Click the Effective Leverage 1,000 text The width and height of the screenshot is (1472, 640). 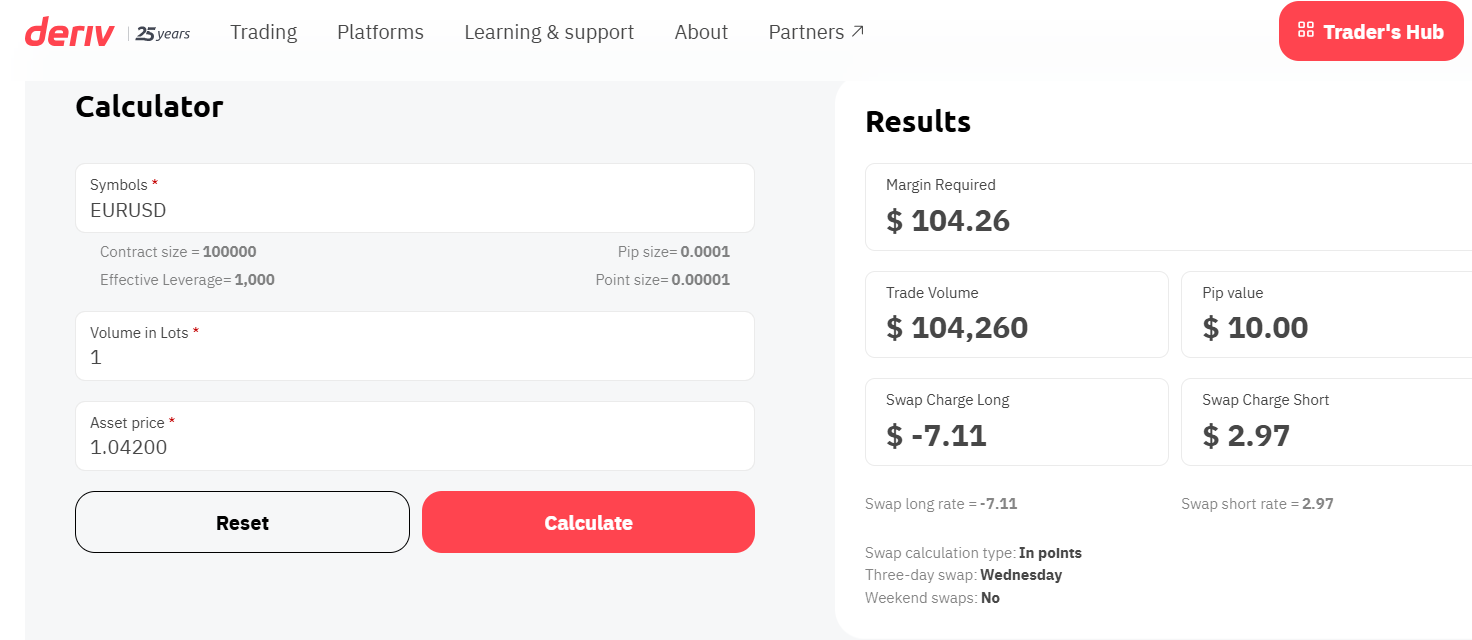click(x=187, y=280)
